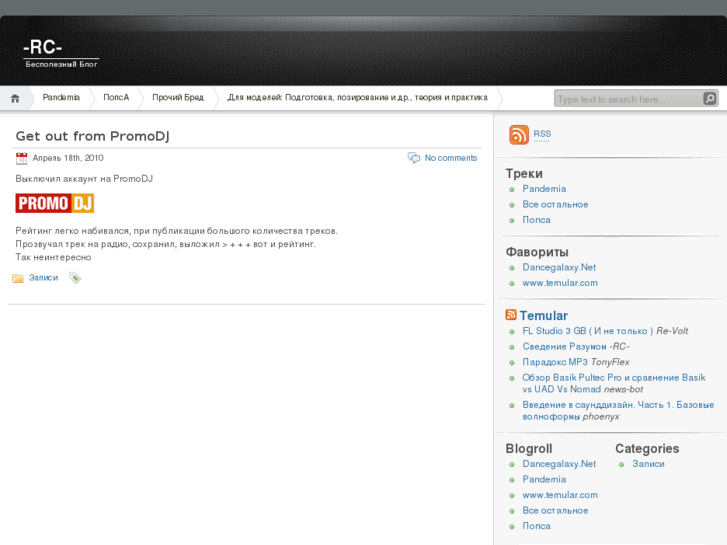Open the Записи category link under the post
Viewport: 727px width, 545px height.
pos(44,277)
